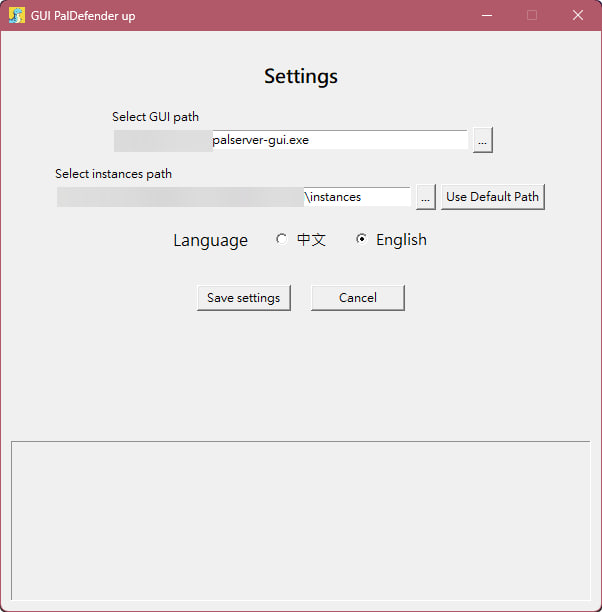
Task: Select the 中文 language radio button
Action: tap(281, 239)
